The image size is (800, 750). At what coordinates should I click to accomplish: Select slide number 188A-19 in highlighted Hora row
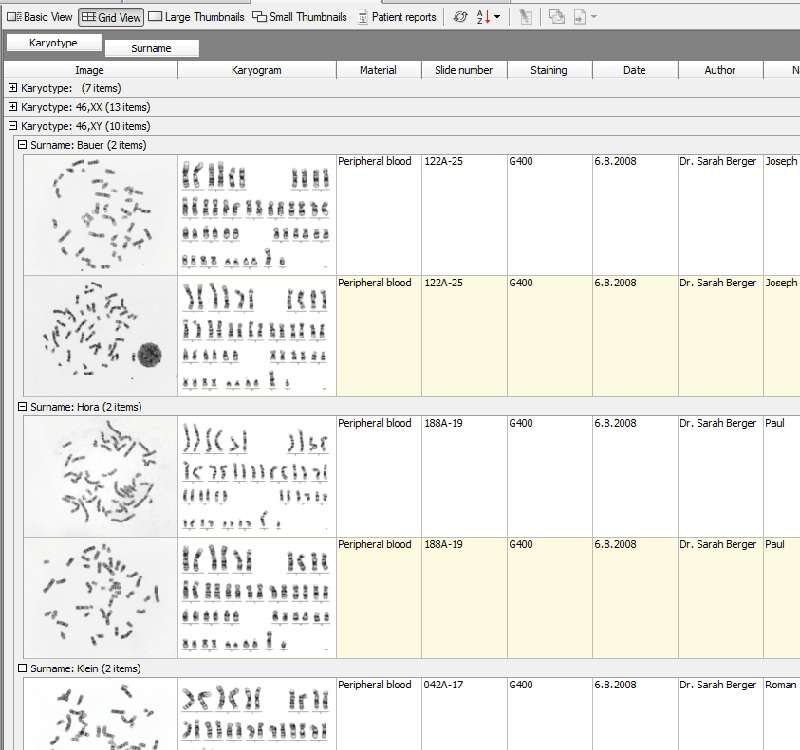[x=443, y=544]
